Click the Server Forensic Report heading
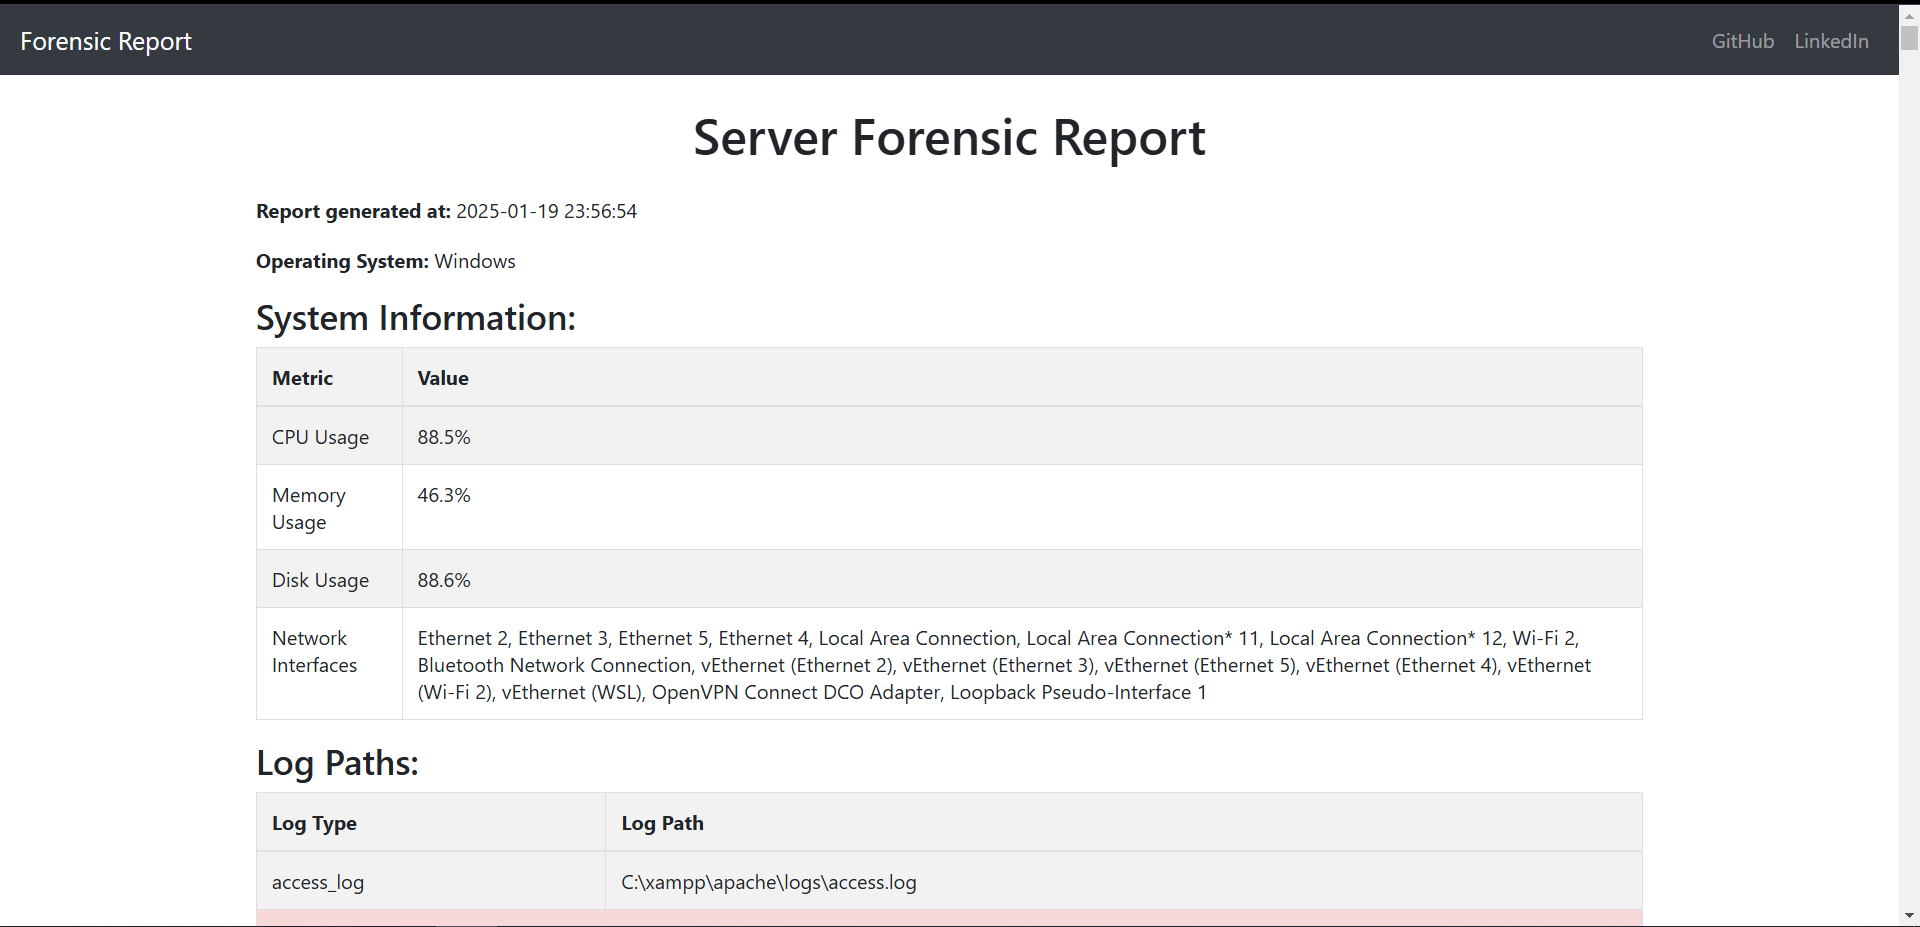 949,138
